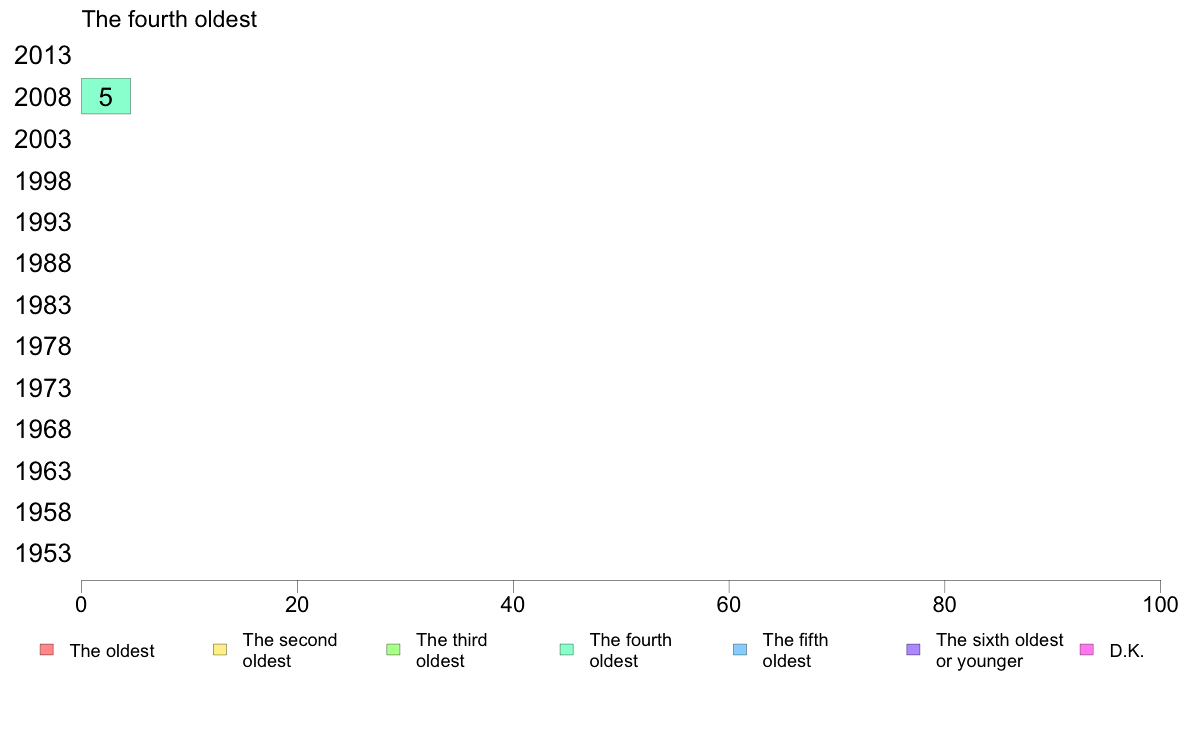Image resolution: width=1188 pixels, height=736 pixels.
Task: Toggle the 'D.K.' legend label
Action: 1126,651
